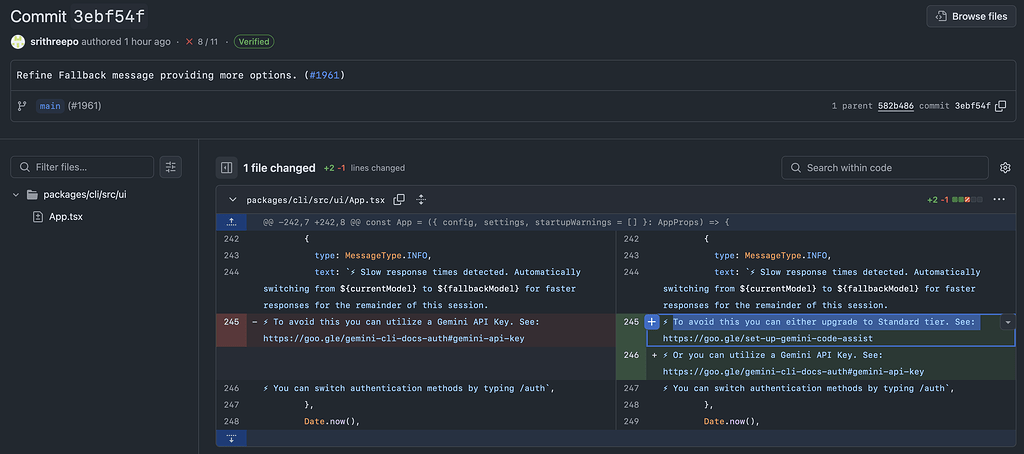Click the hunk header @@ -242,7 +242,8
Image resolution: width=1024 pixels, height=454 pixels.
point(496,222)
